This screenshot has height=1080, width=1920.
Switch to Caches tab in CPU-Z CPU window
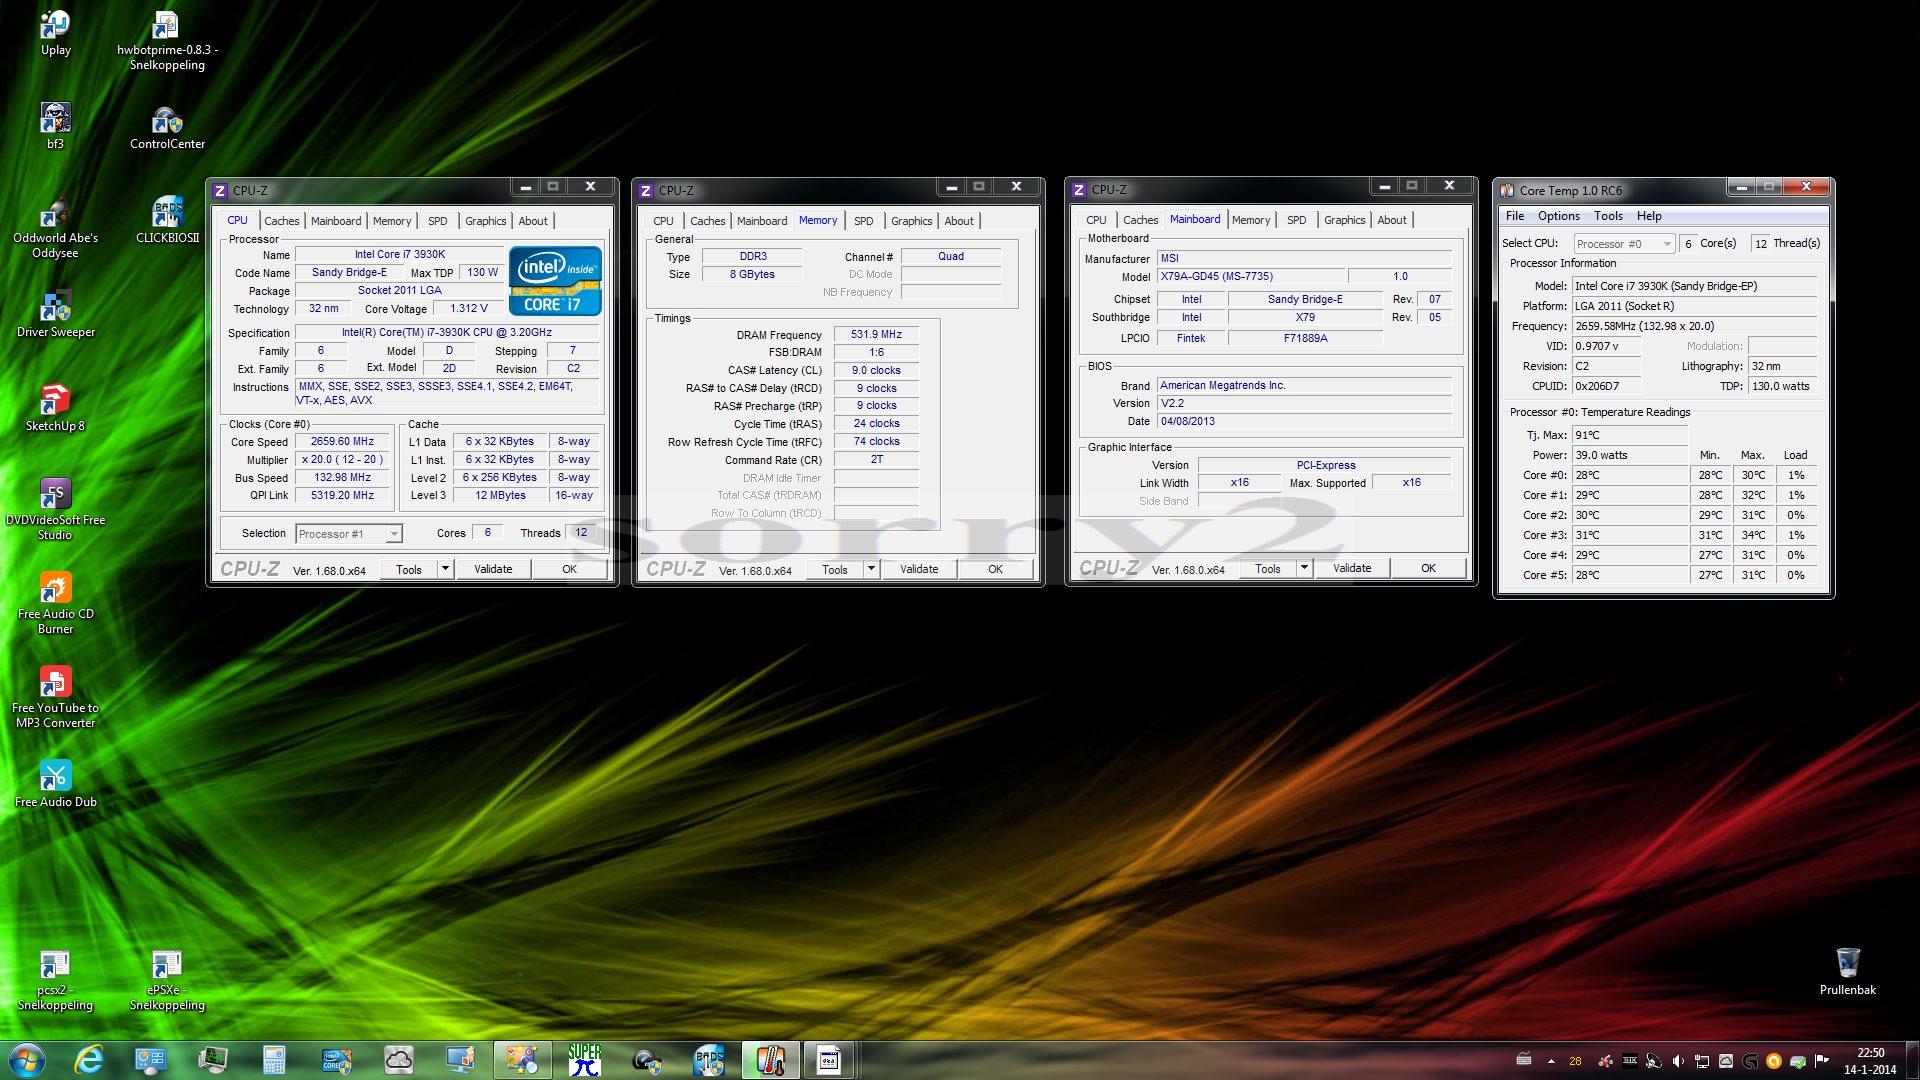coord(281,221)
